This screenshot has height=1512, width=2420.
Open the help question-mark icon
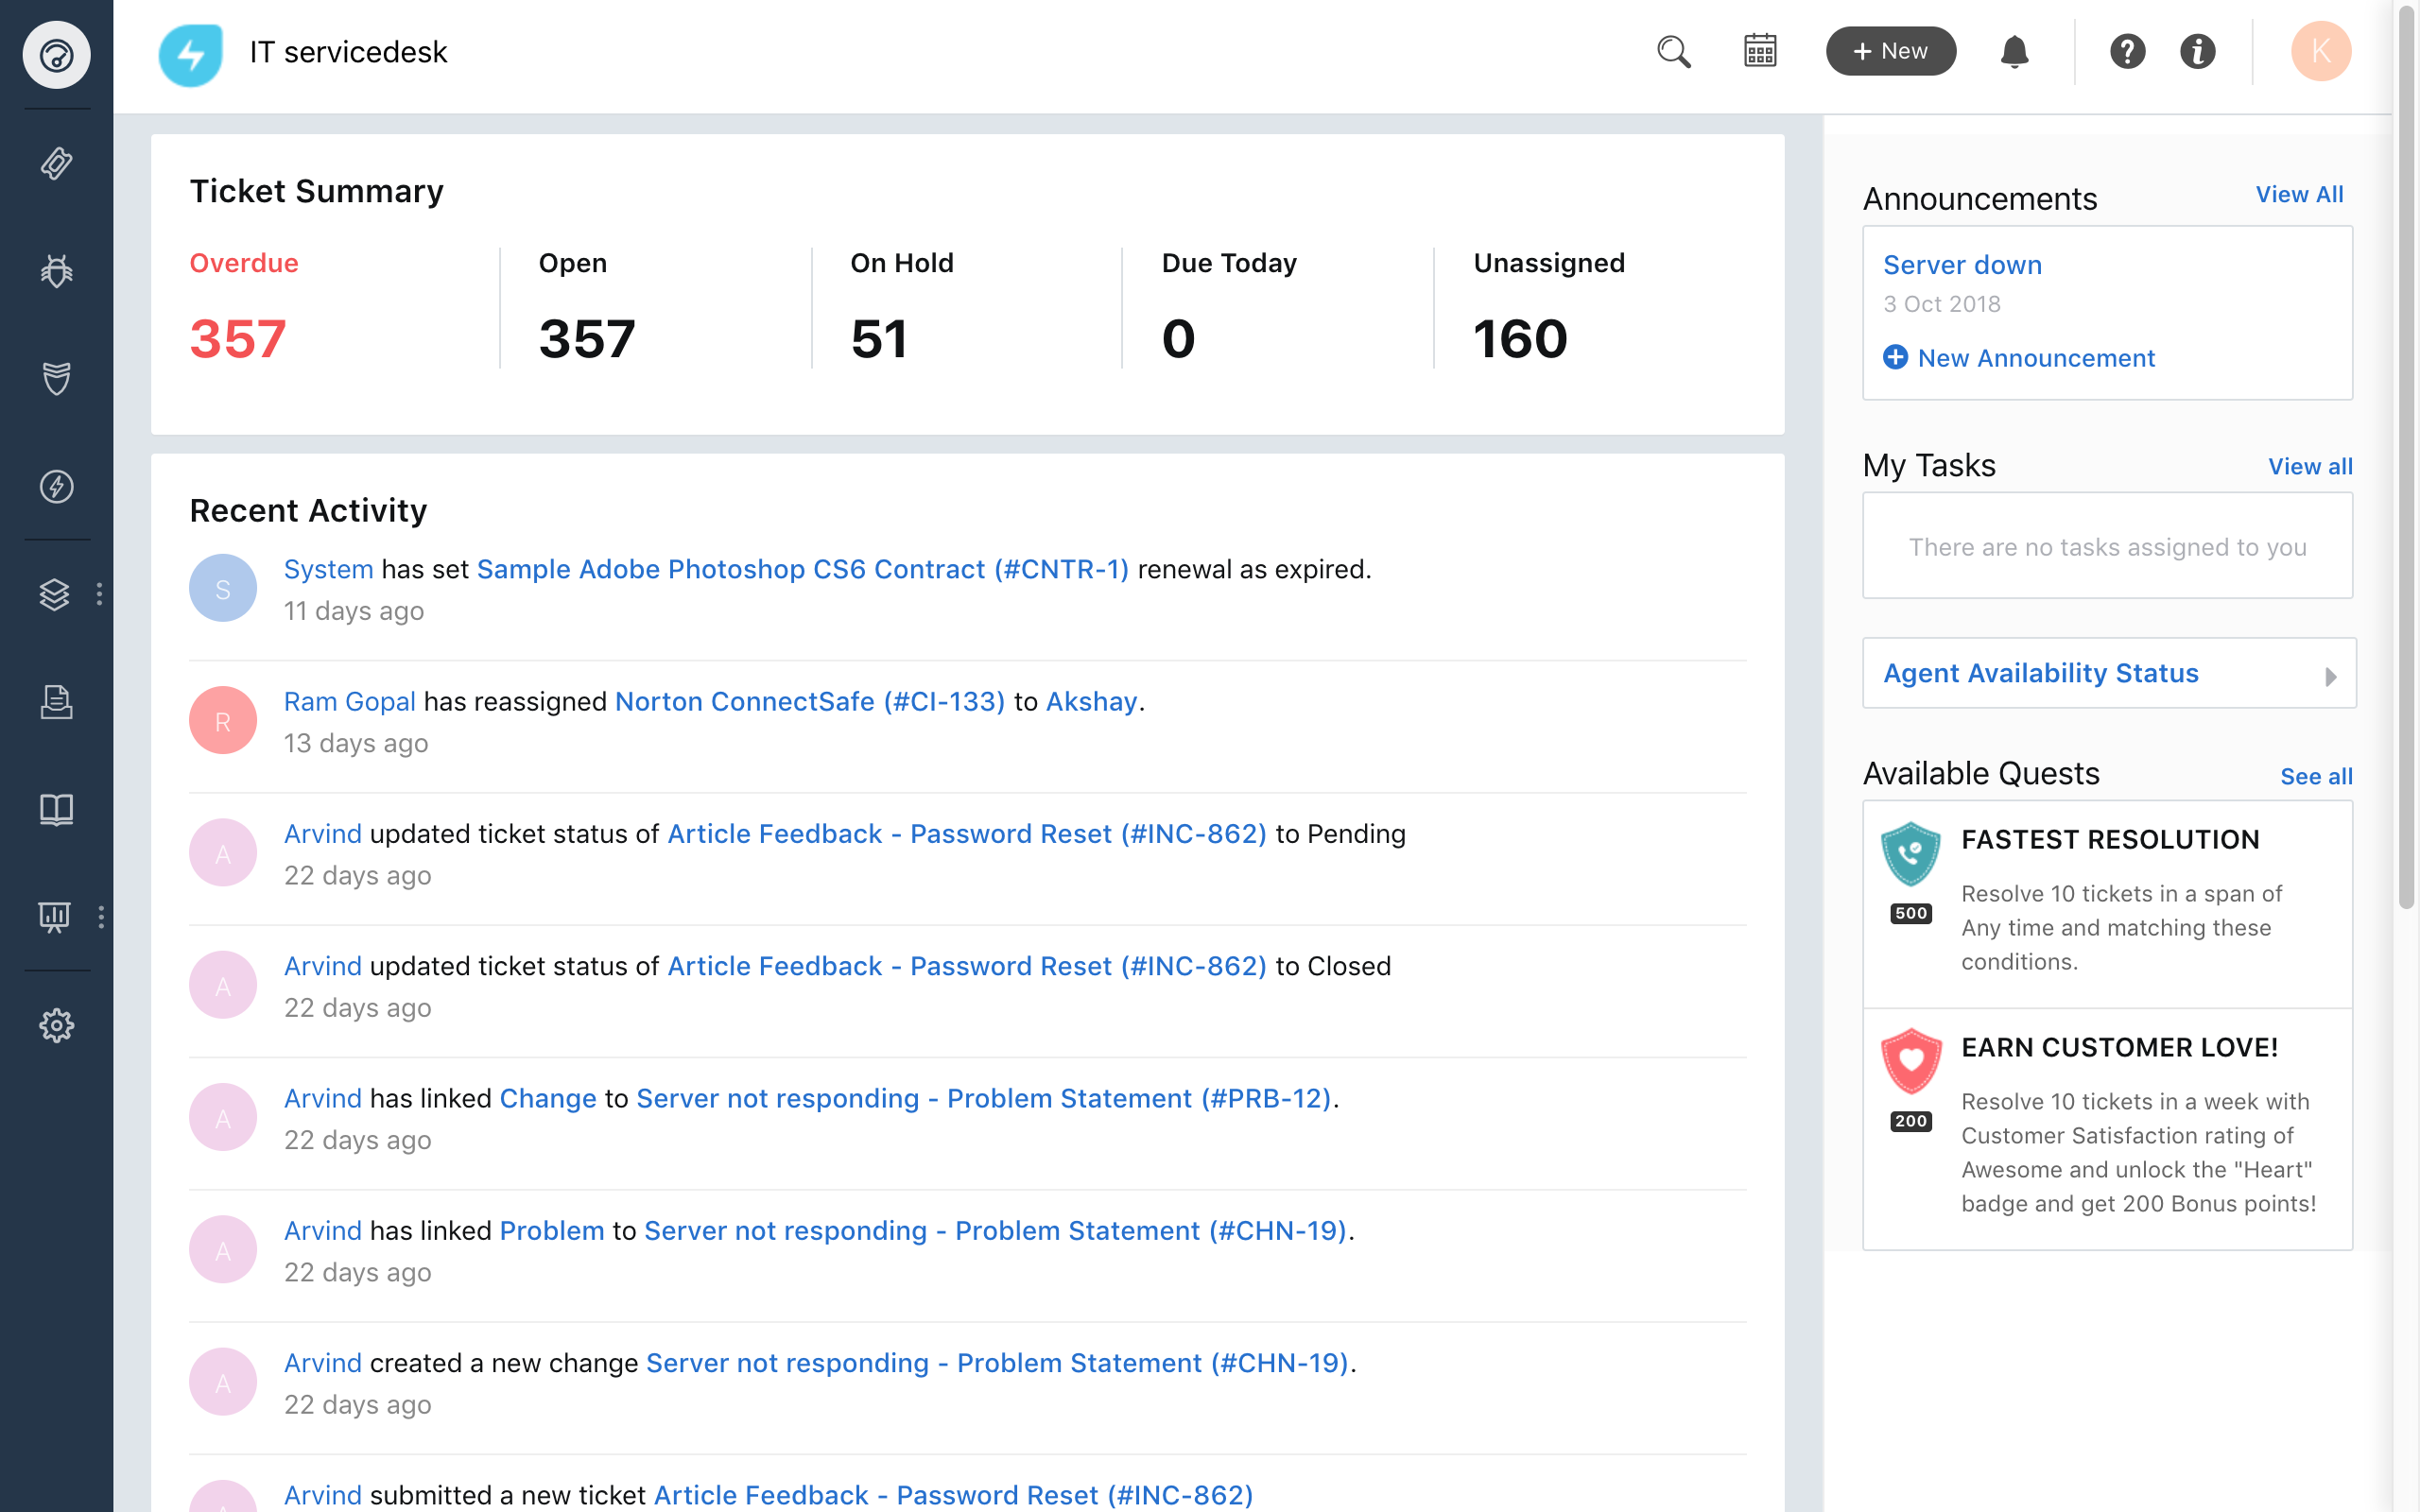[2129, 51]
